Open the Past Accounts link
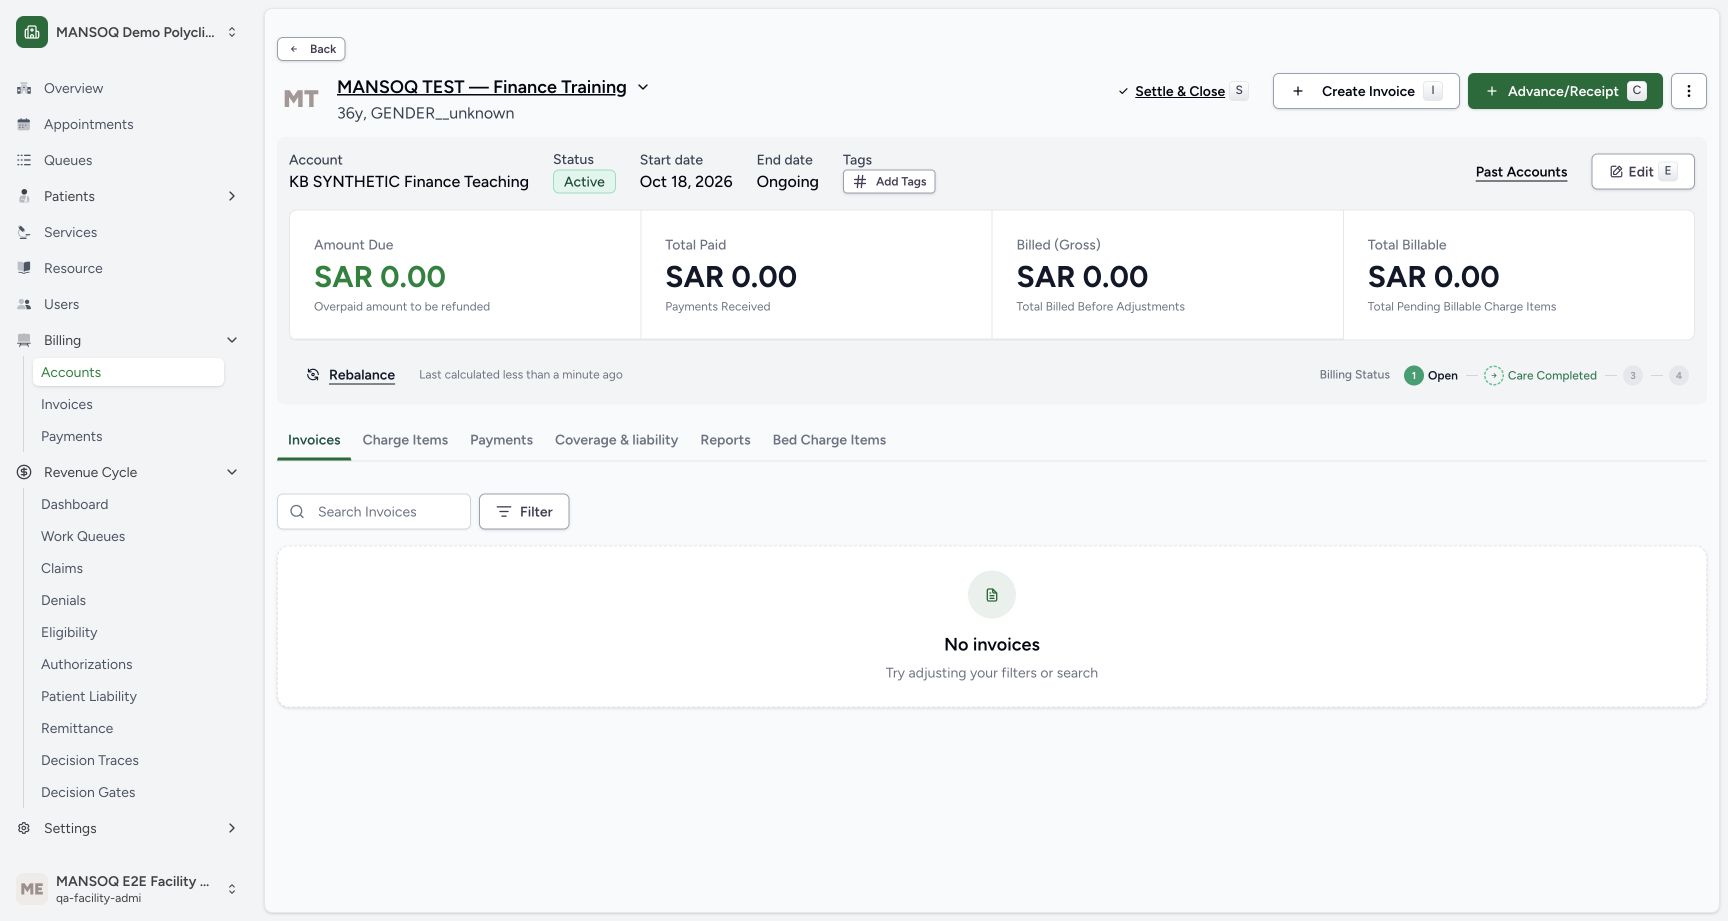 [1521, 172]
